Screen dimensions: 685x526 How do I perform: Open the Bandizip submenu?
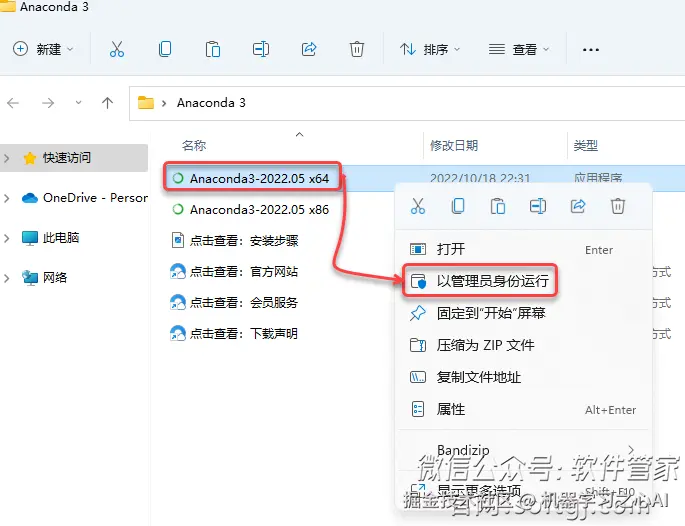point(523,450)
